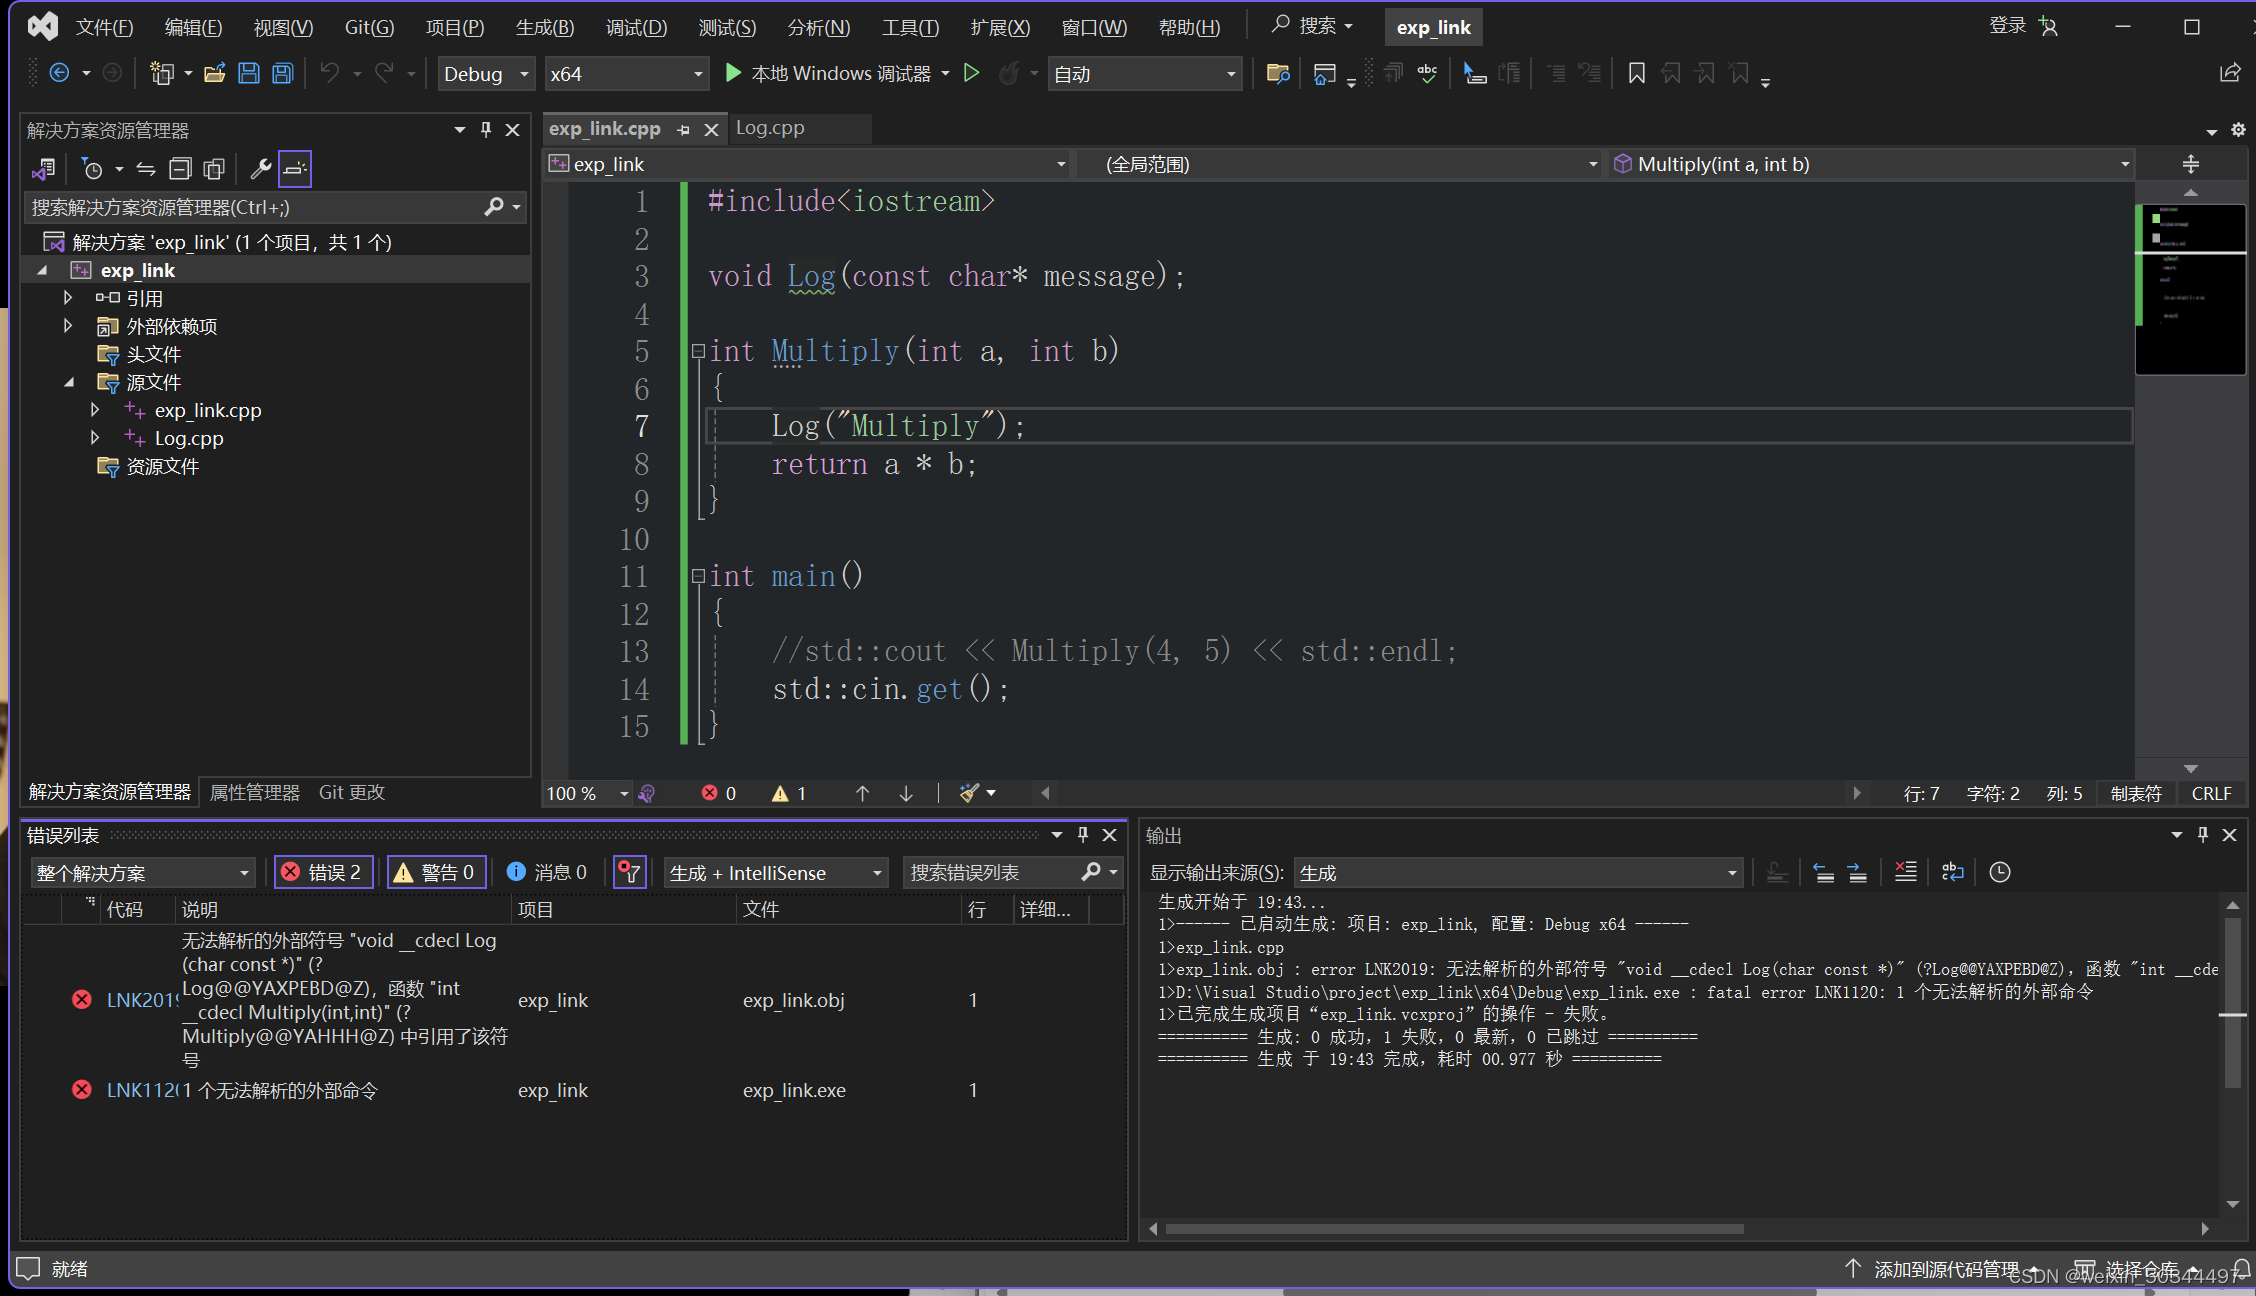Click the Open File folder toolbar icon

214,73
